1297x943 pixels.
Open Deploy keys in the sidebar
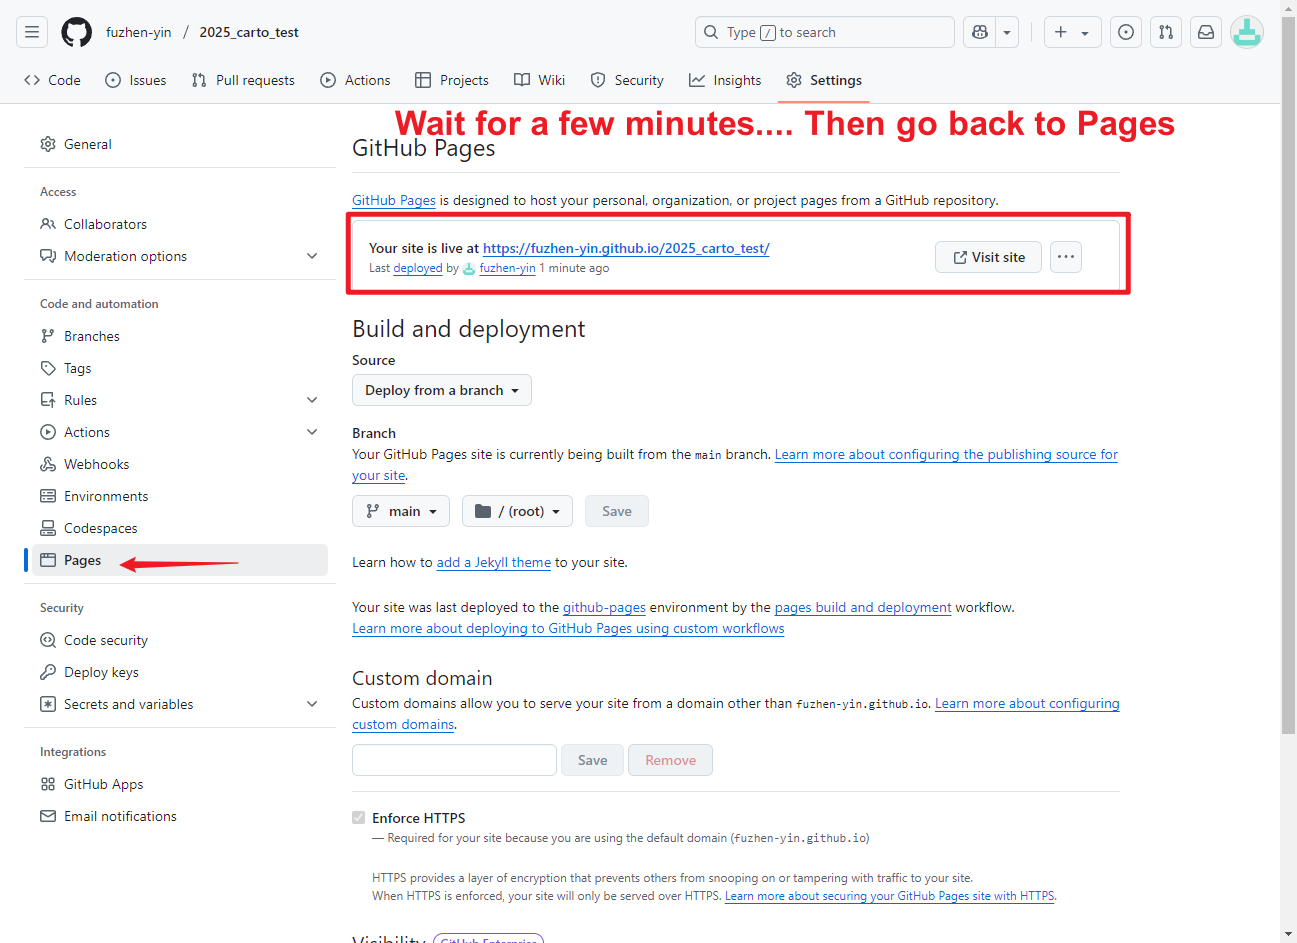(180, 672)
